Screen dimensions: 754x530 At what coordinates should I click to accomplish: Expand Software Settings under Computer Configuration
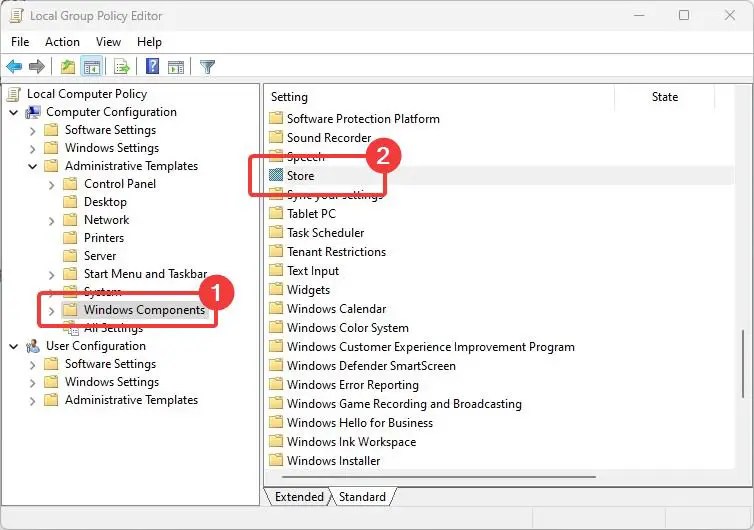point(32,131)
